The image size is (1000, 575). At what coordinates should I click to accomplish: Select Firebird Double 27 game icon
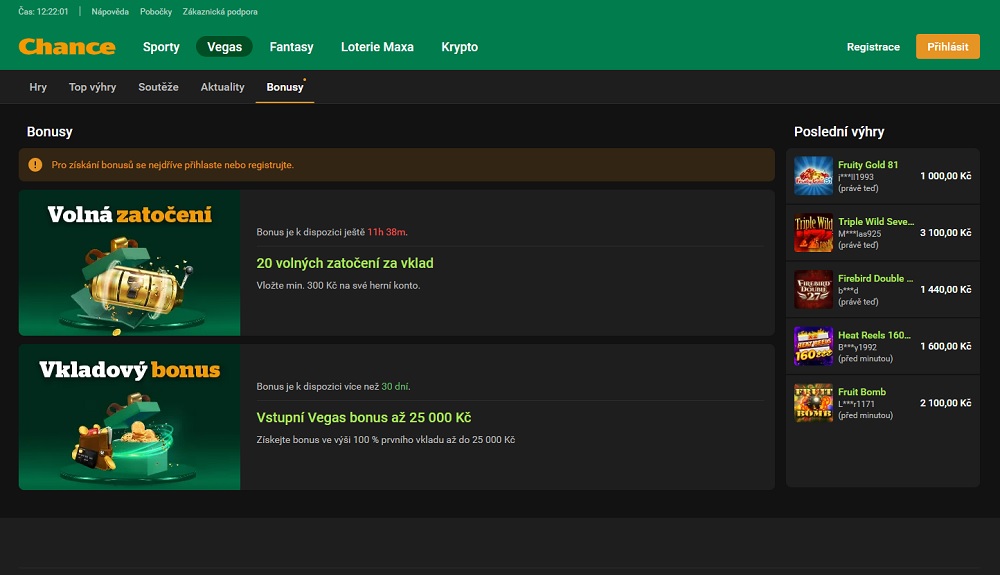(x=813, y=290)
